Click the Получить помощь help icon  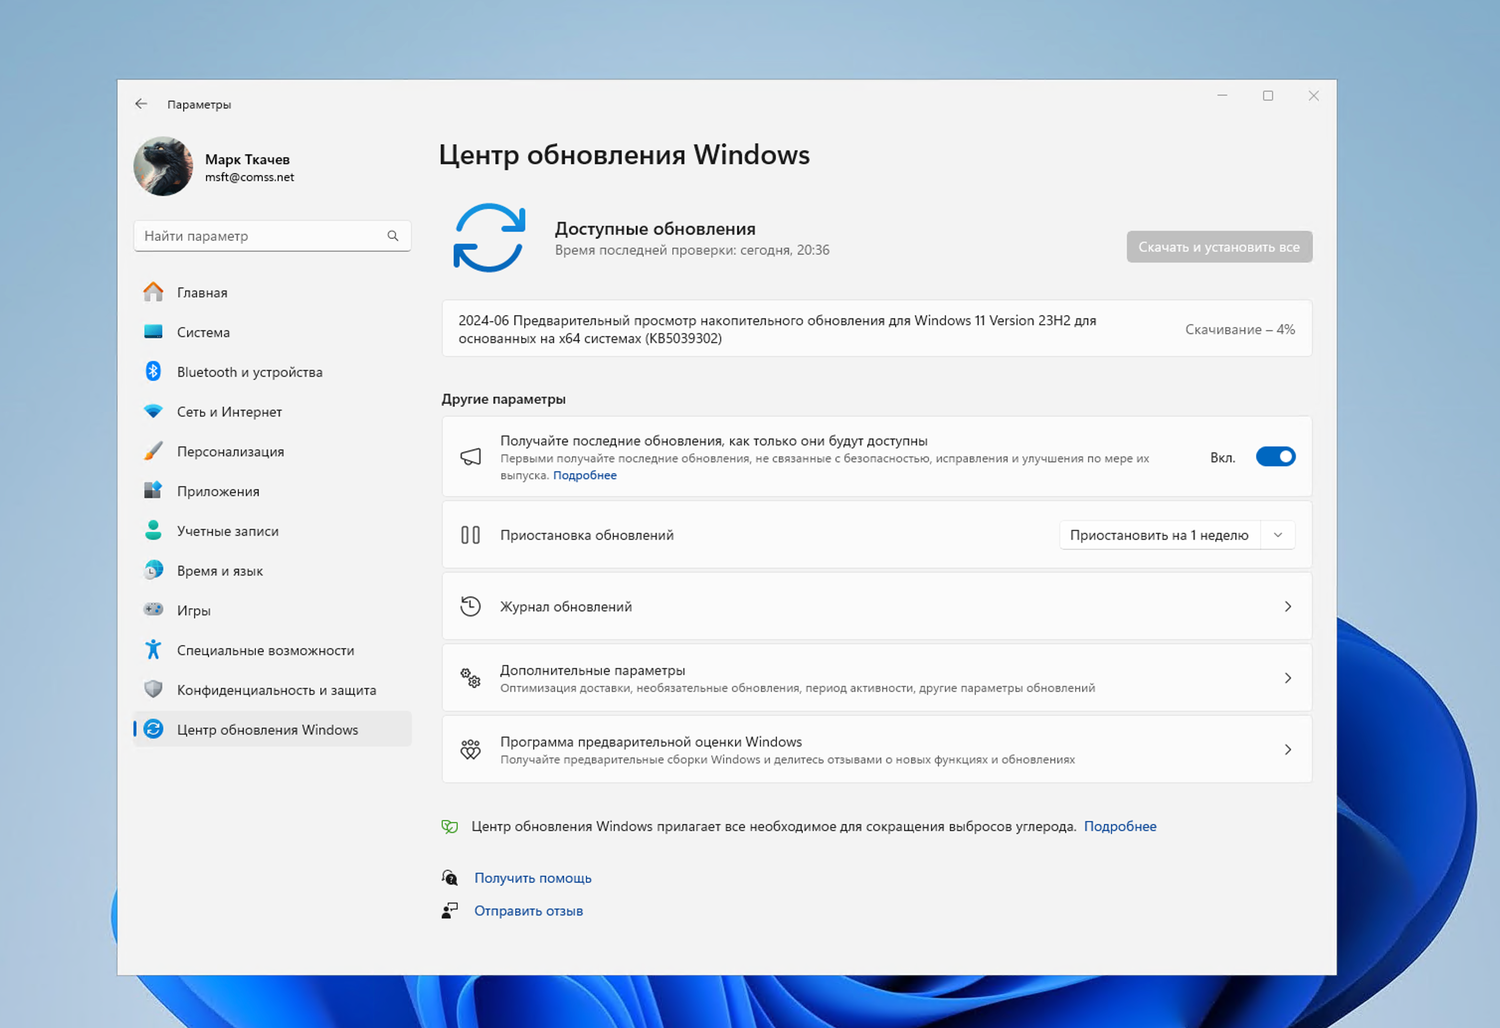pos(450,878)
